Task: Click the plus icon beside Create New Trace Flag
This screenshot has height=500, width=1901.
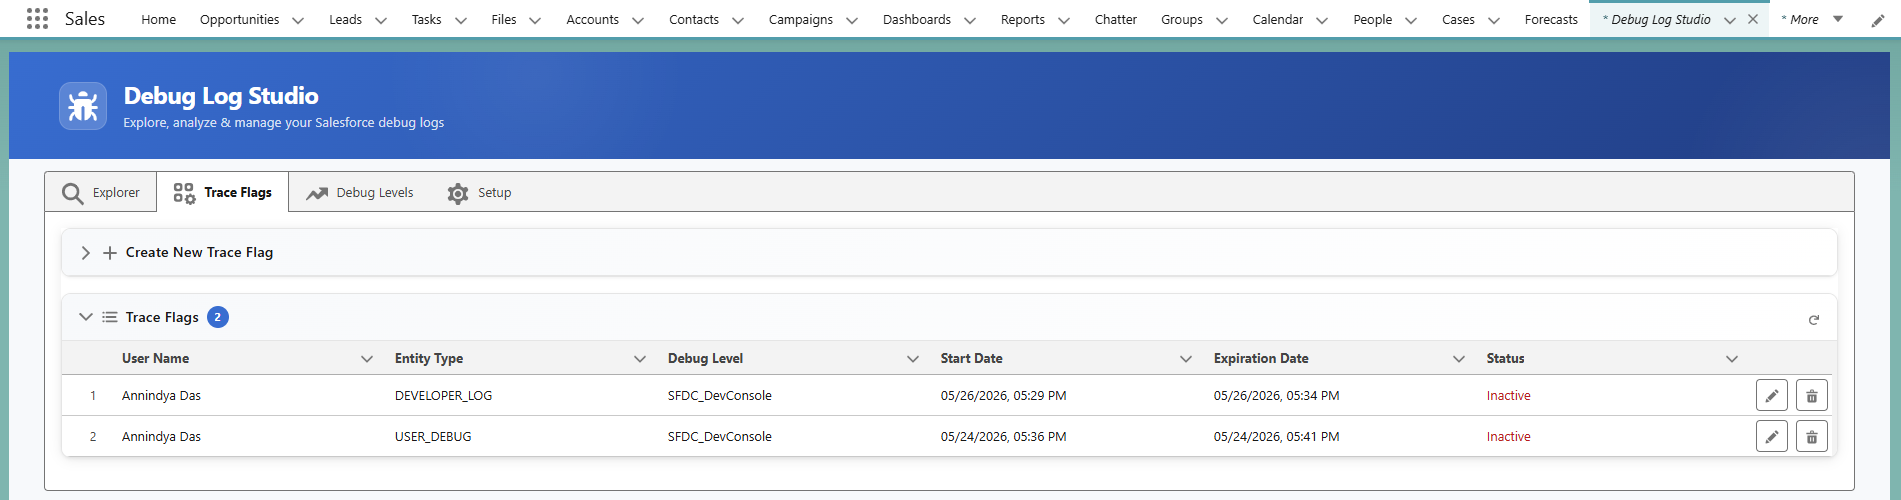Action: [x=110, y=253]
